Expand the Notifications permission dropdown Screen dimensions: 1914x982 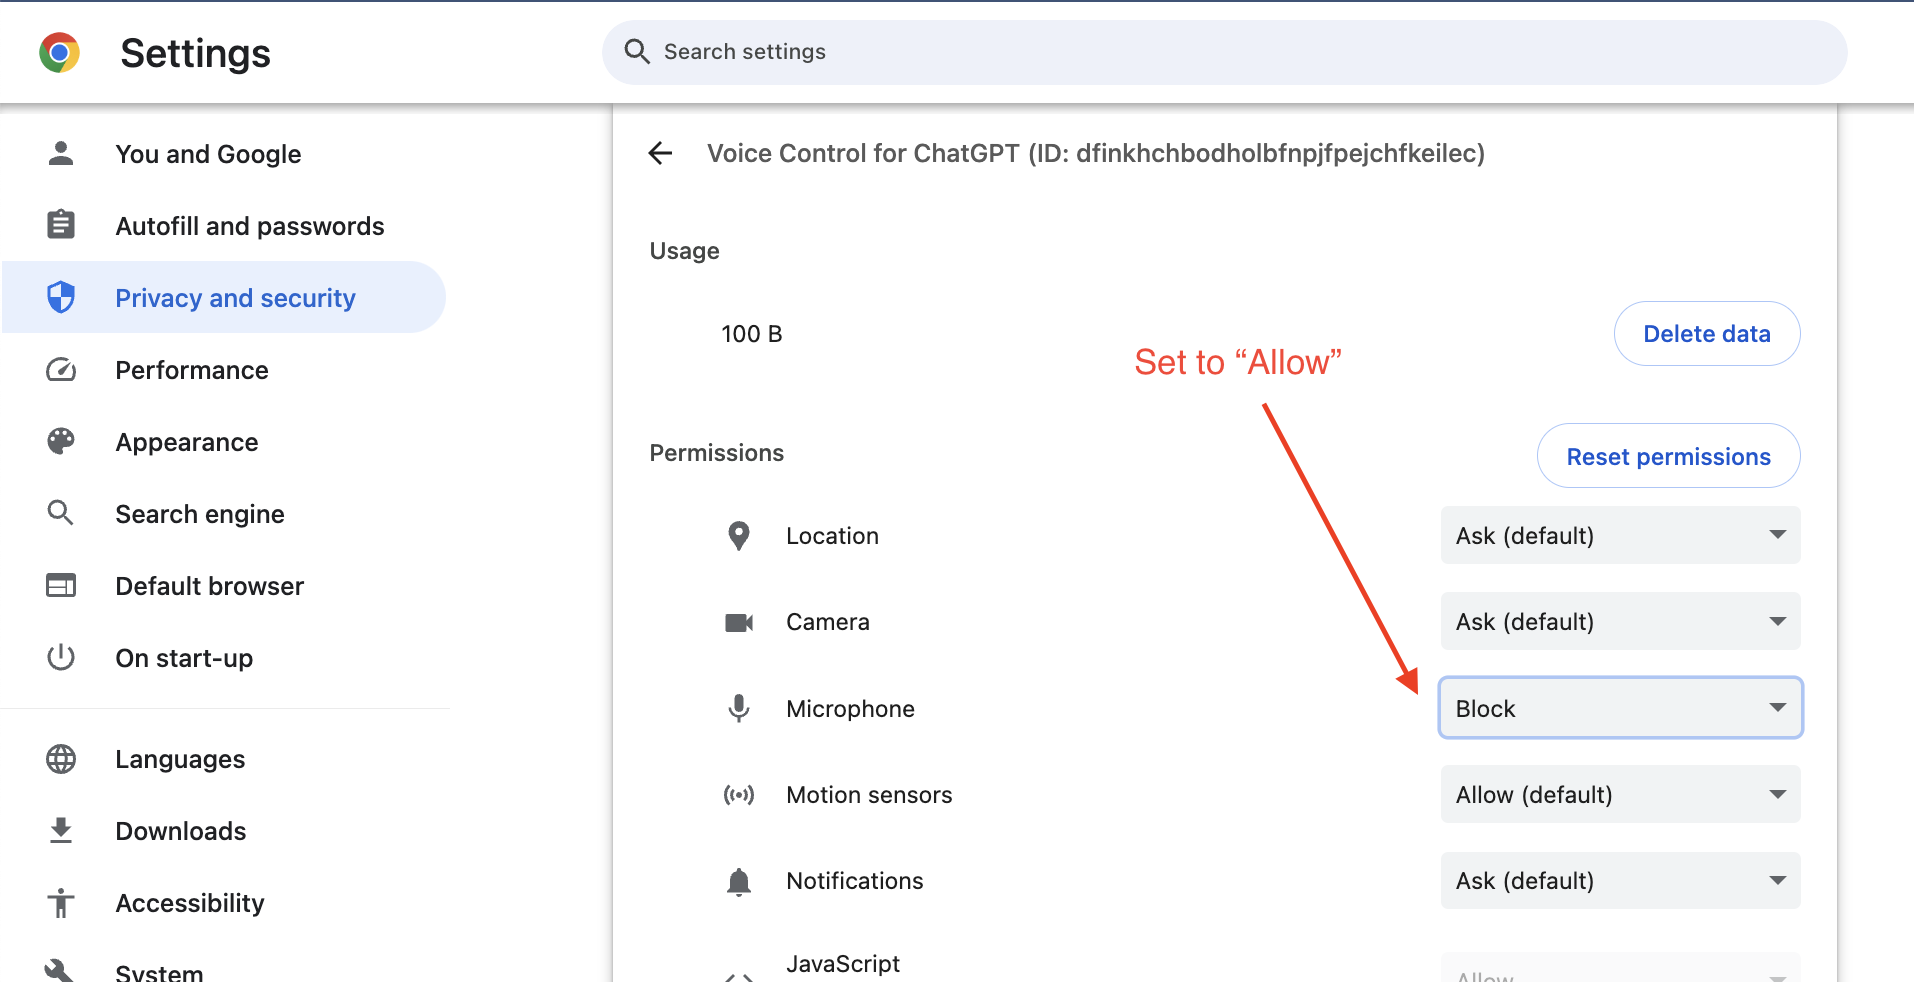pos(1620,881)
